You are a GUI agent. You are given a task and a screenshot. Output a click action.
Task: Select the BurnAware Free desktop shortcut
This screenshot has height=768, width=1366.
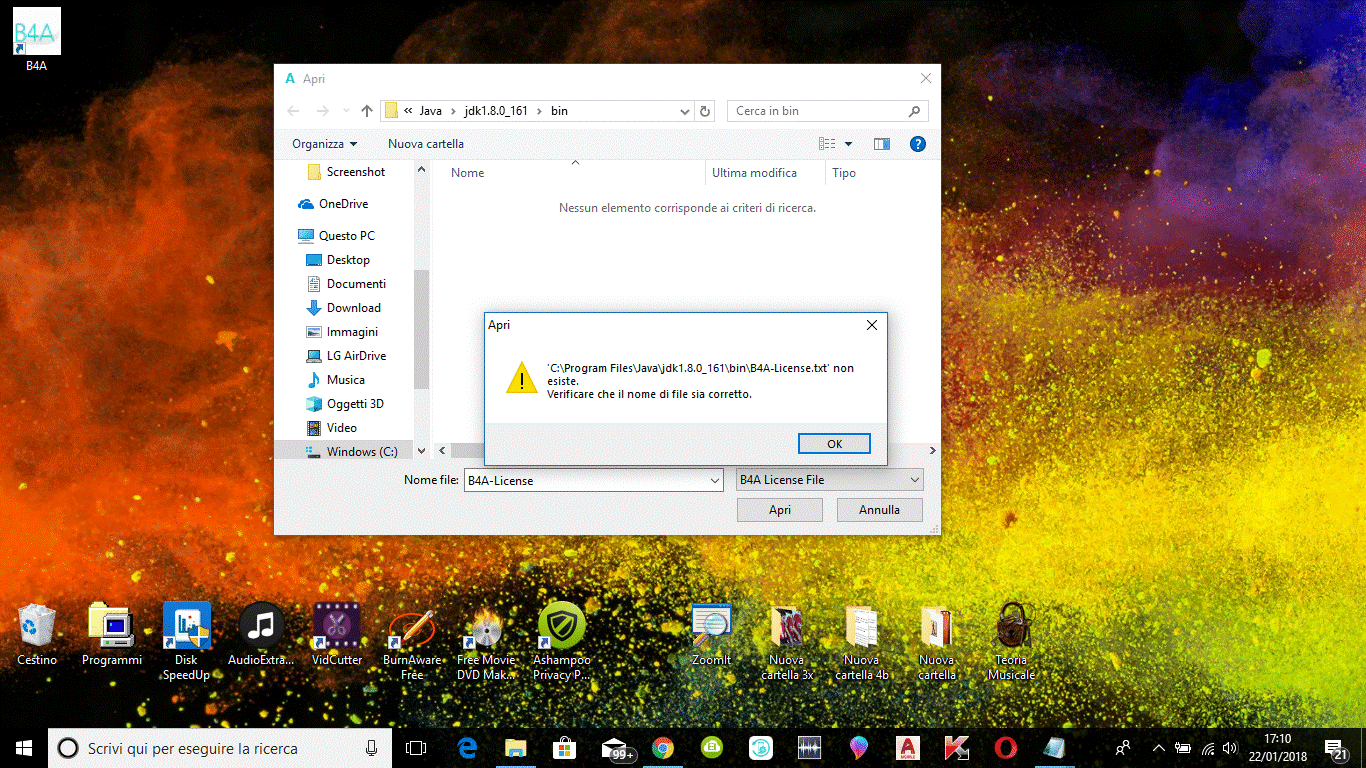tap(411, 640)
